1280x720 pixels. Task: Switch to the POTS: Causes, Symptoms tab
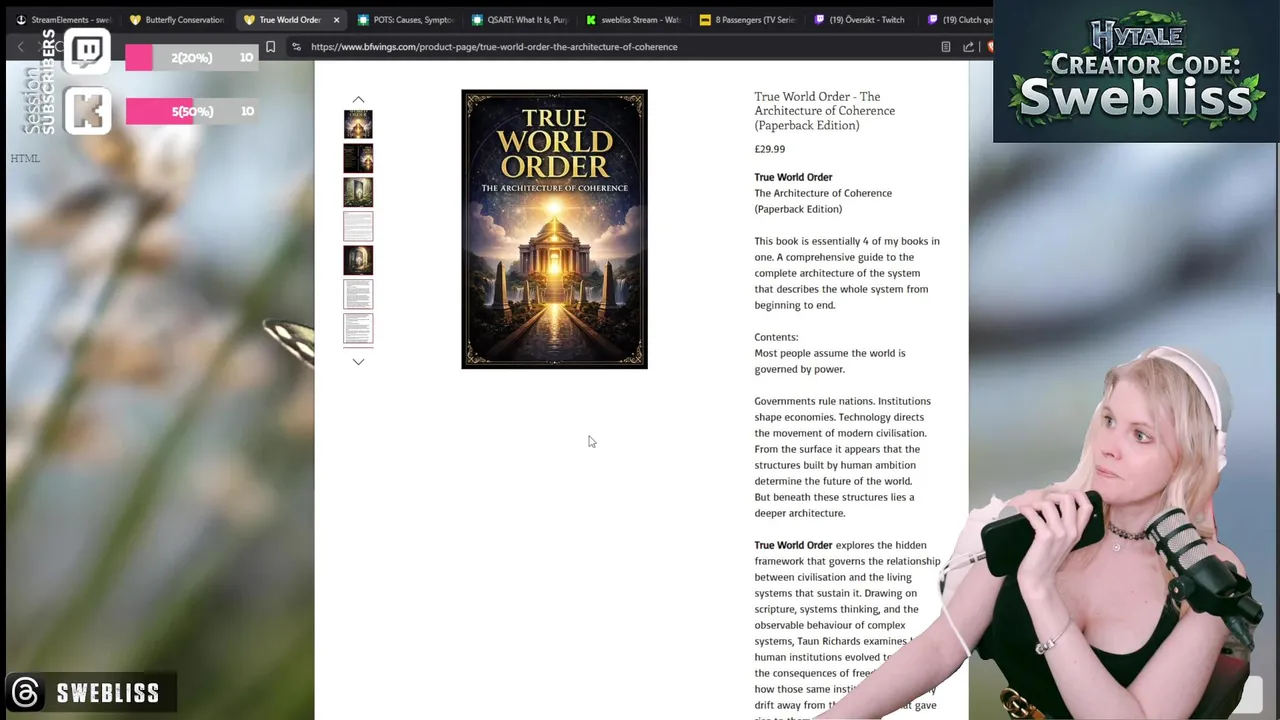coord(405,20)
